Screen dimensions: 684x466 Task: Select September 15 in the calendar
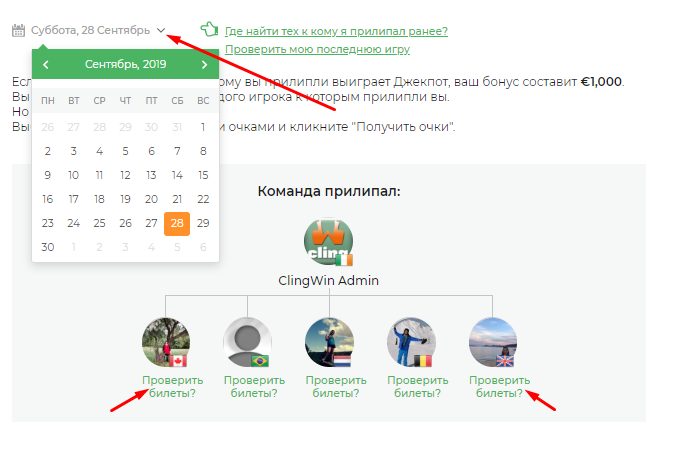click(x=203, y=175)
